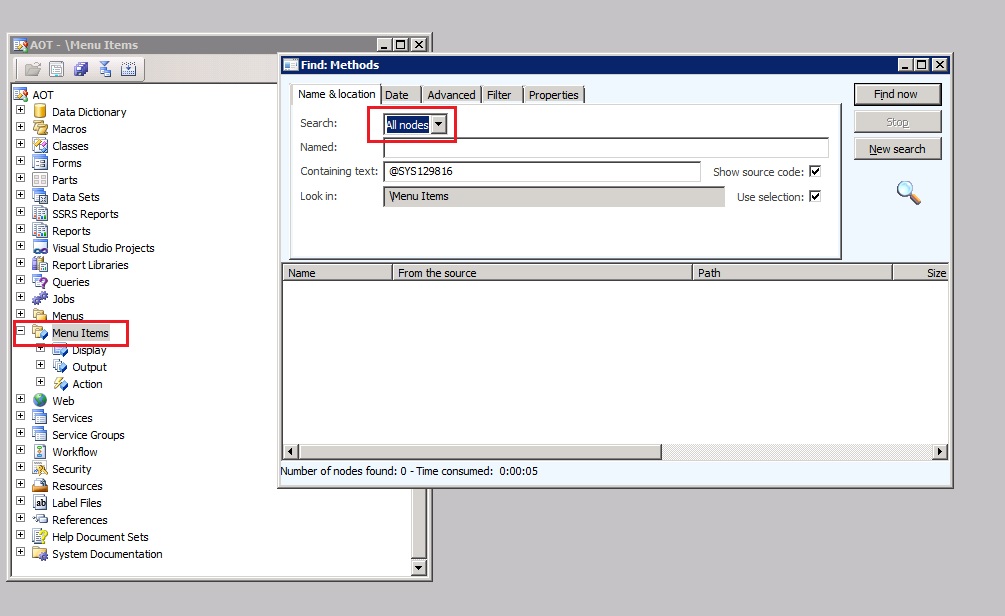The width and height of the screenshot is (1005, 616).
Task: Select the SSRS Reports icon
Action: (x=40, y=214)
